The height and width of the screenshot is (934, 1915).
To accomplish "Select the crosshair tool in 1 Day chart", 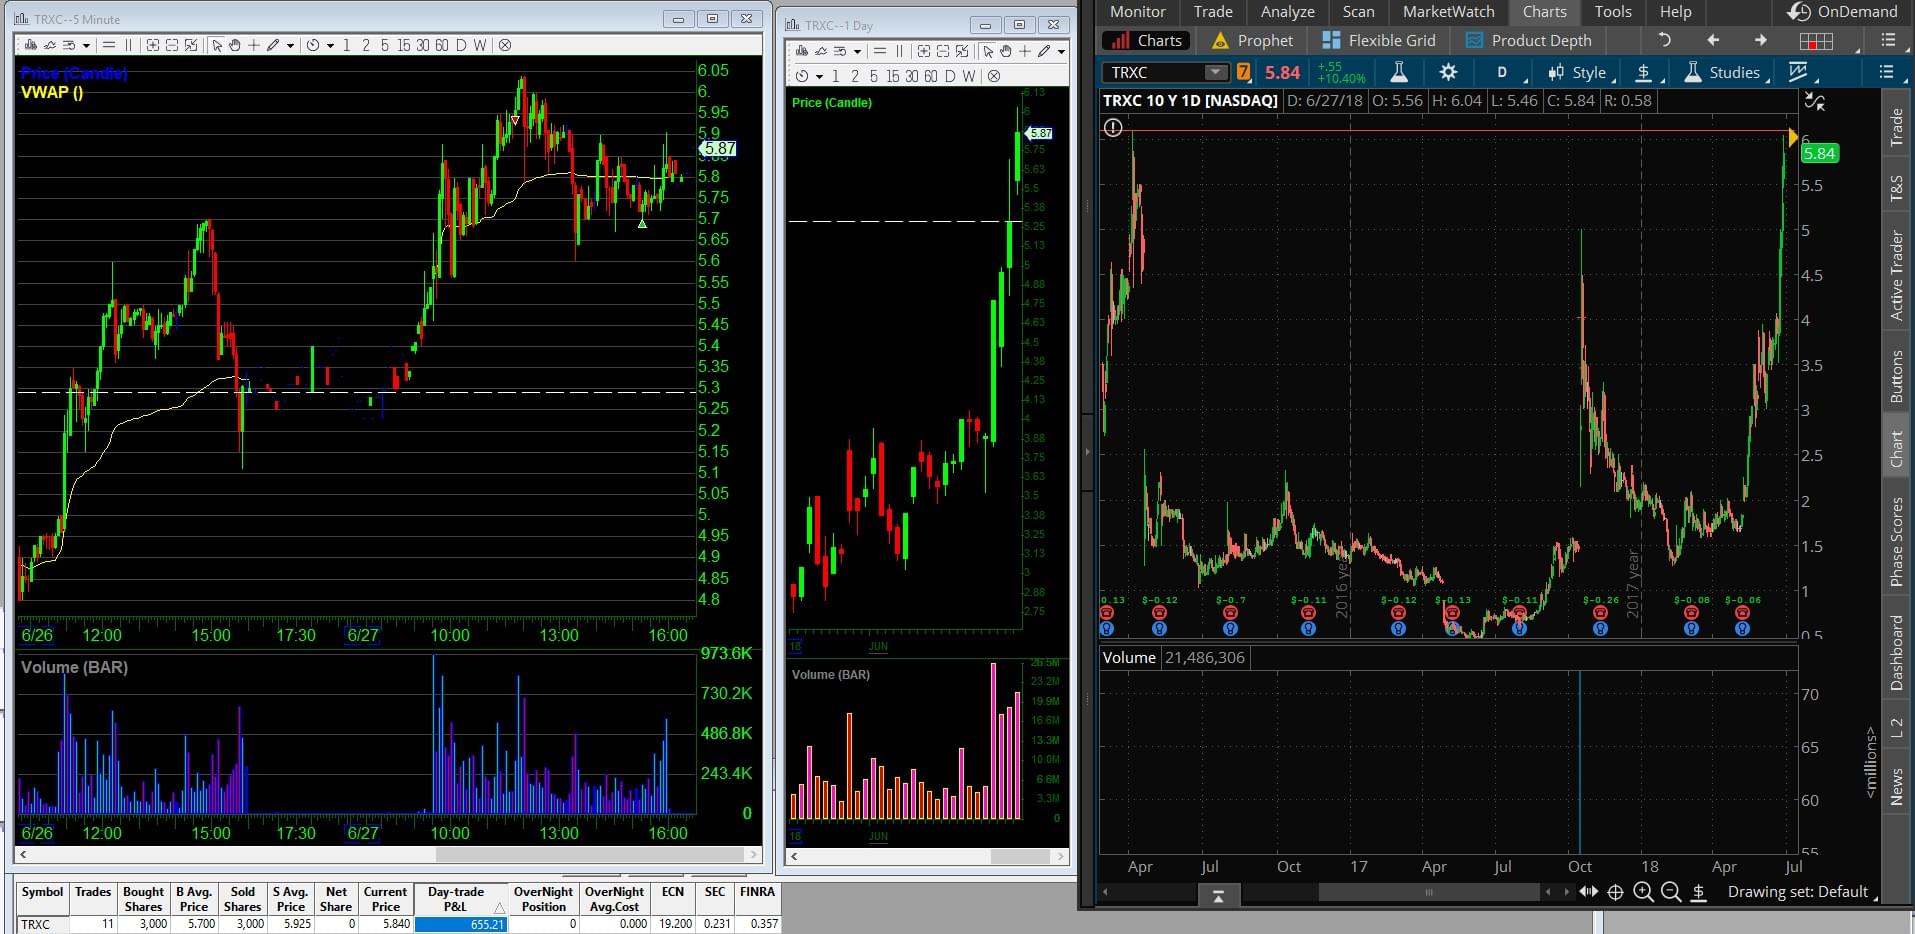I will (1025, 51).
